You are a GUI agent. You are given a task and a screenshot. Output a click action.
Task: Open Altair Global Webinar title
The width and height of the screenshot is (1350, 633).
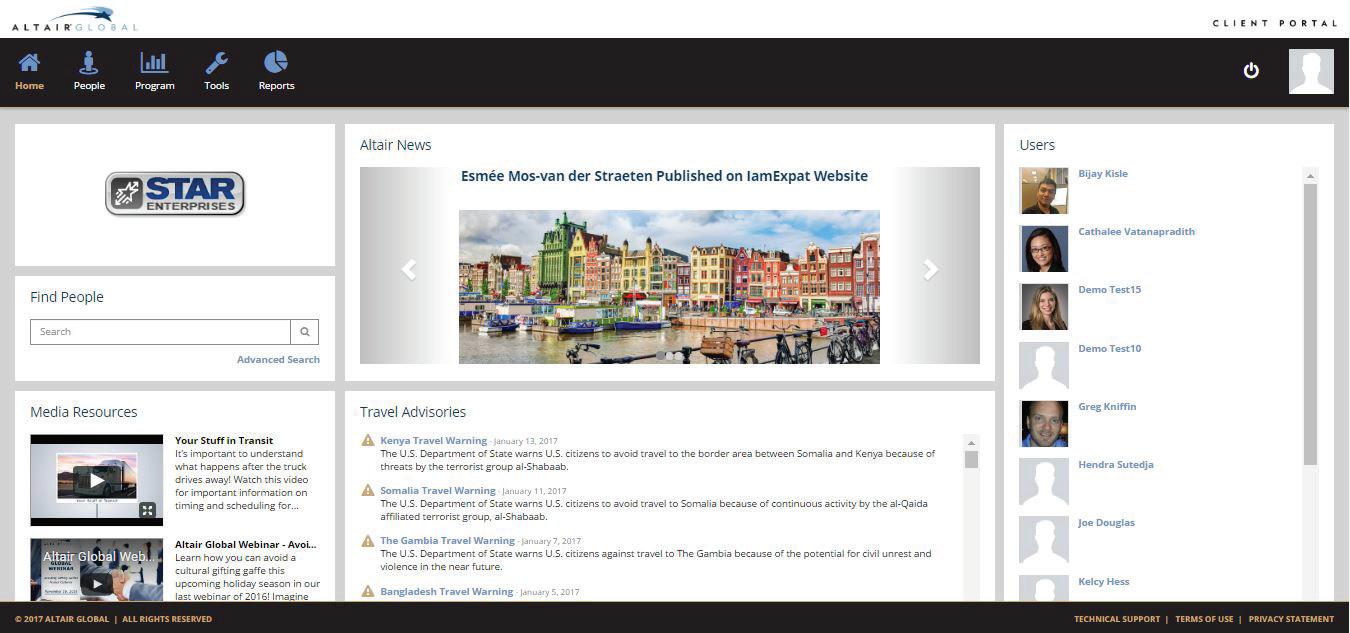coord(246,545)
